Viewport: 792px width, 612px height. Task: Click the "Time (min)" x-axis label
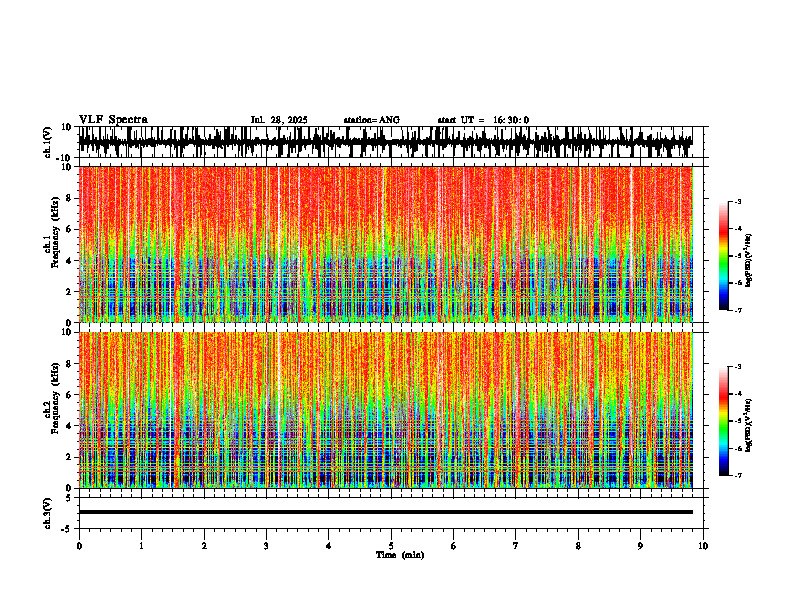400,555
